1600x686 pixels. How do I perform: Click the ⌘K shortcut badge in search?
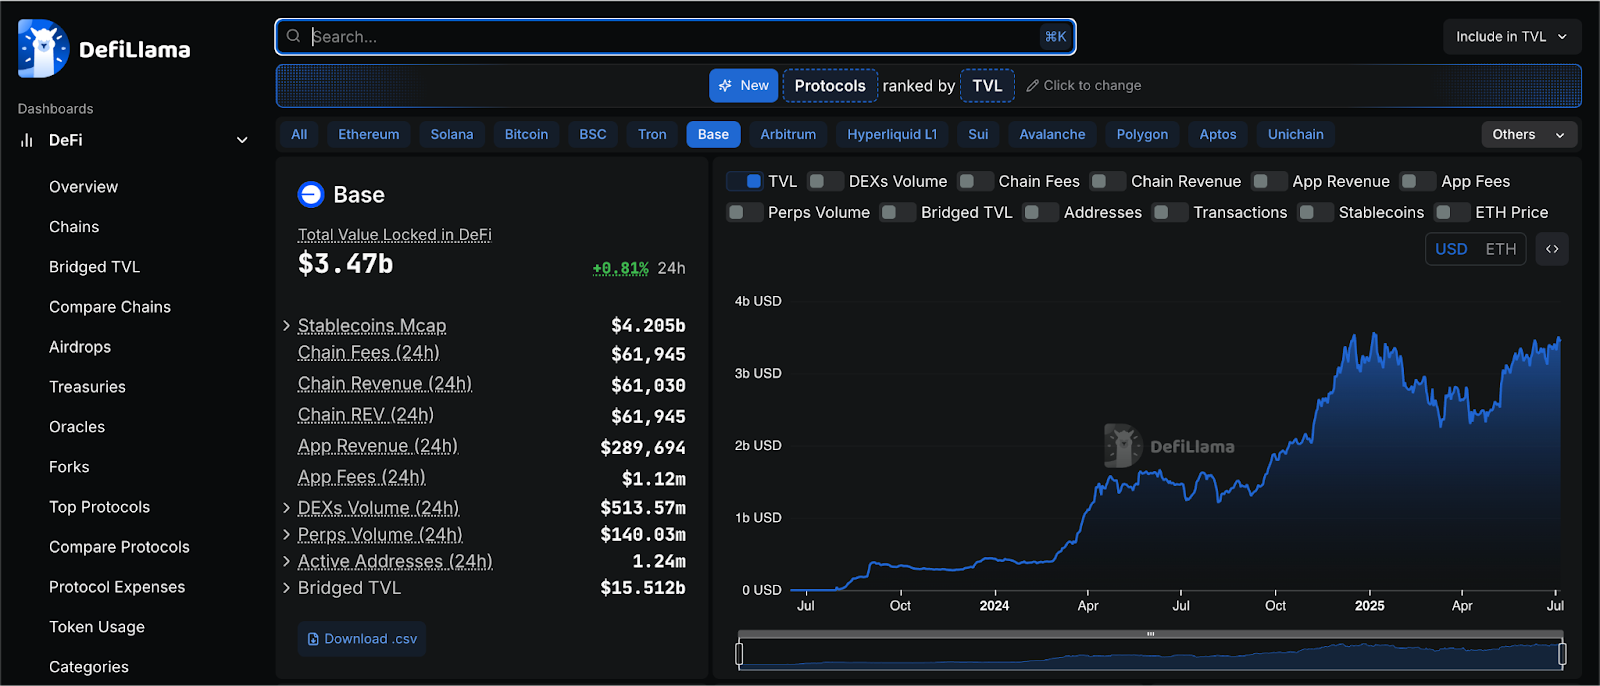tap(1056, 37)
